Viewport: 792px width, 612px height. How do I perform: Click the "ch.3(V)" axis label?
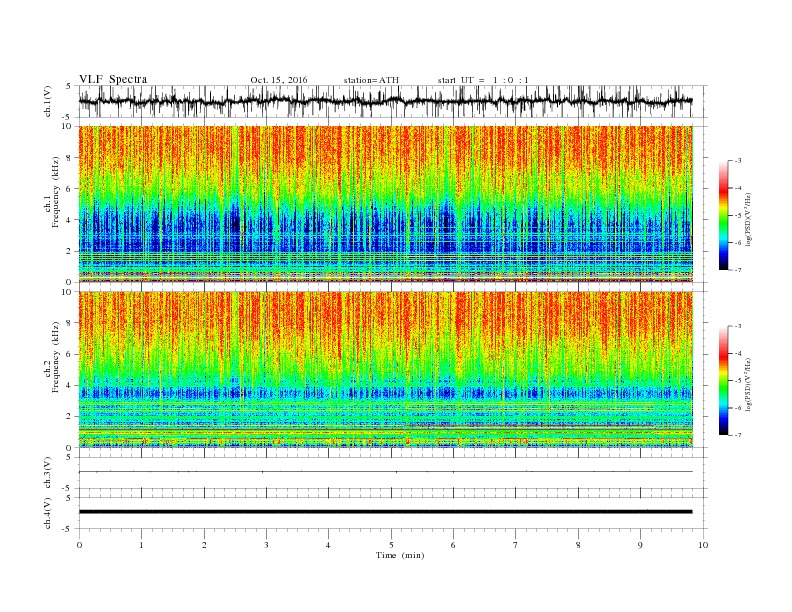pos(48,473)
